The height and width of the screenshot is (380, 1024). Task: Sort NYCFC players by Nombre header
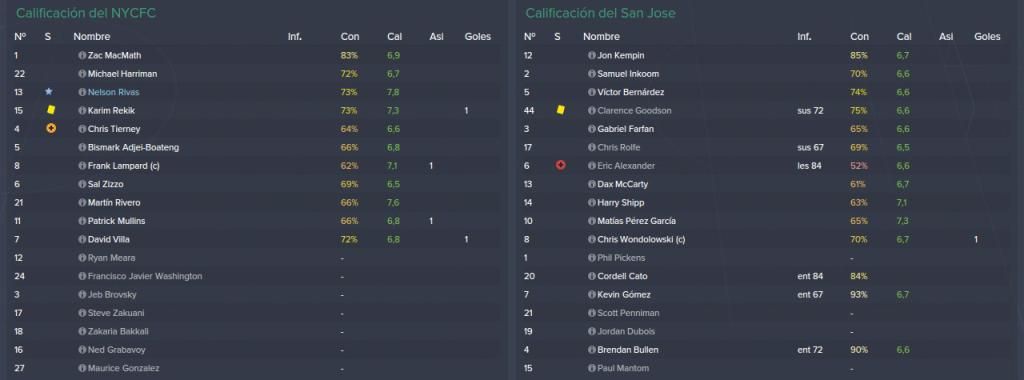coord(91,37)
